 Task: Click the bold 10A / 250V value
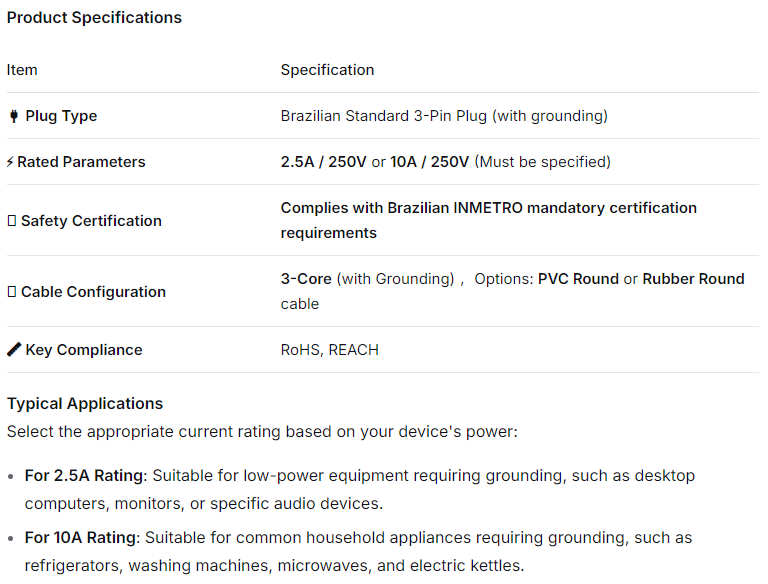click(x=430, y=162)
